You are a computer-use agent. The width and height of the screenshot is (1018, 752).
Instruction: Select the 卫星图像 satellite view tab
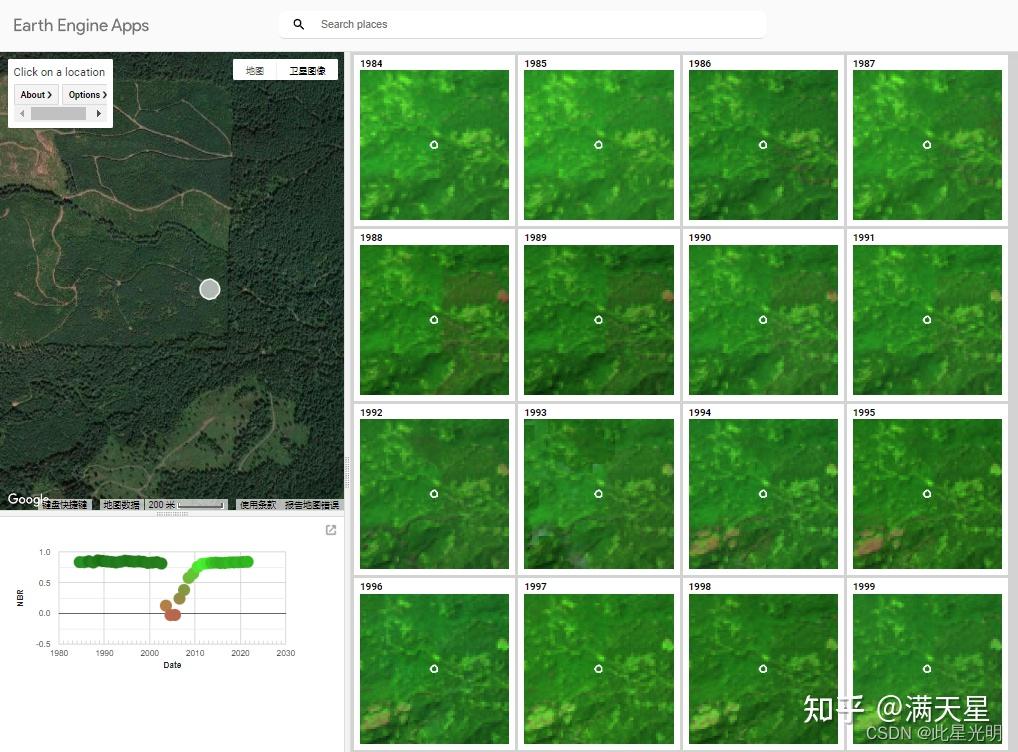307,70
